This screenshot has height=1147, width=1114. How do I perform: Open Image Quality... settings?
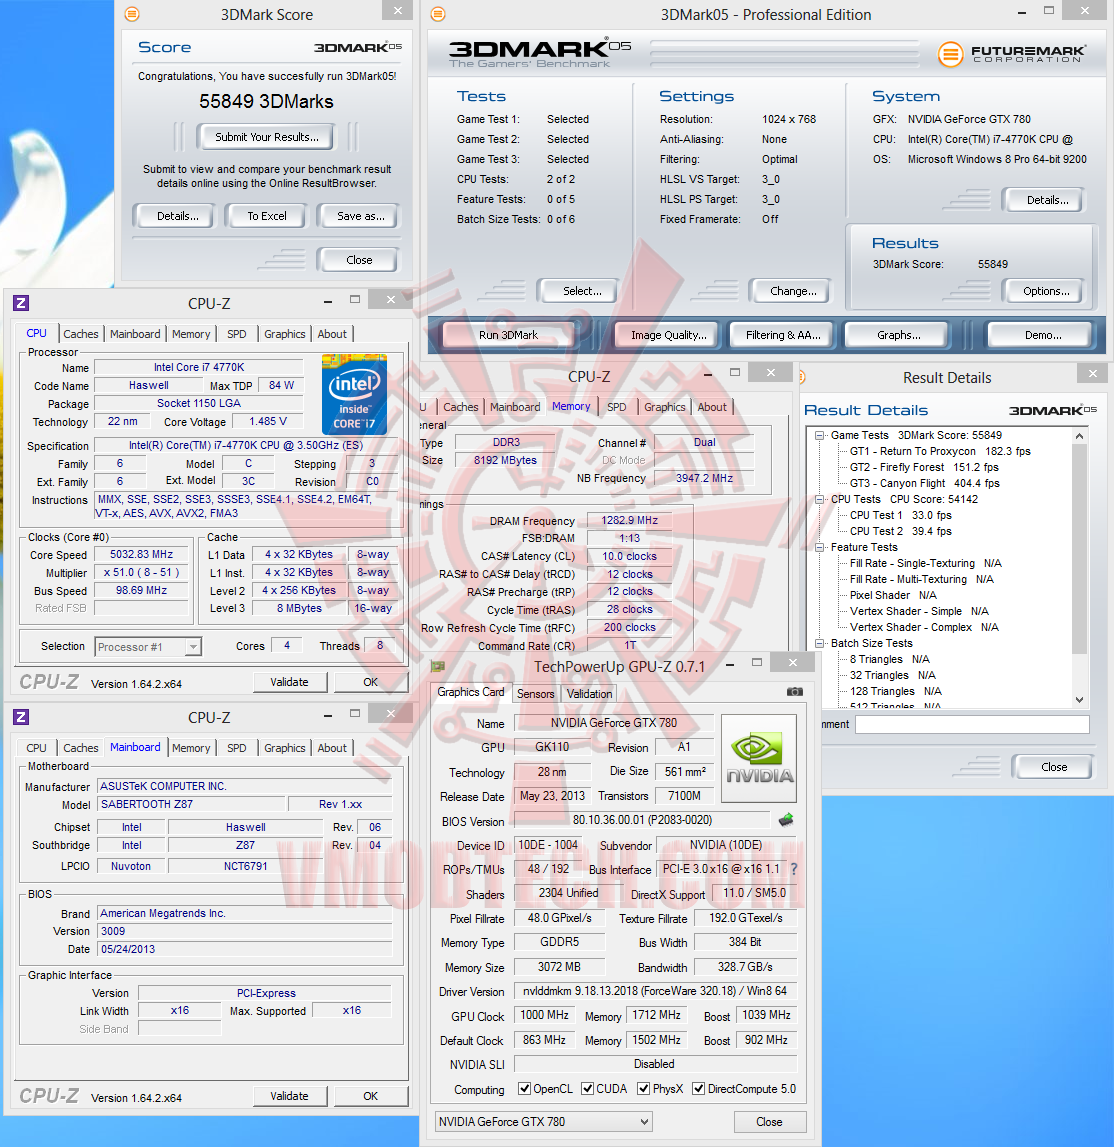tap(669, 335)
